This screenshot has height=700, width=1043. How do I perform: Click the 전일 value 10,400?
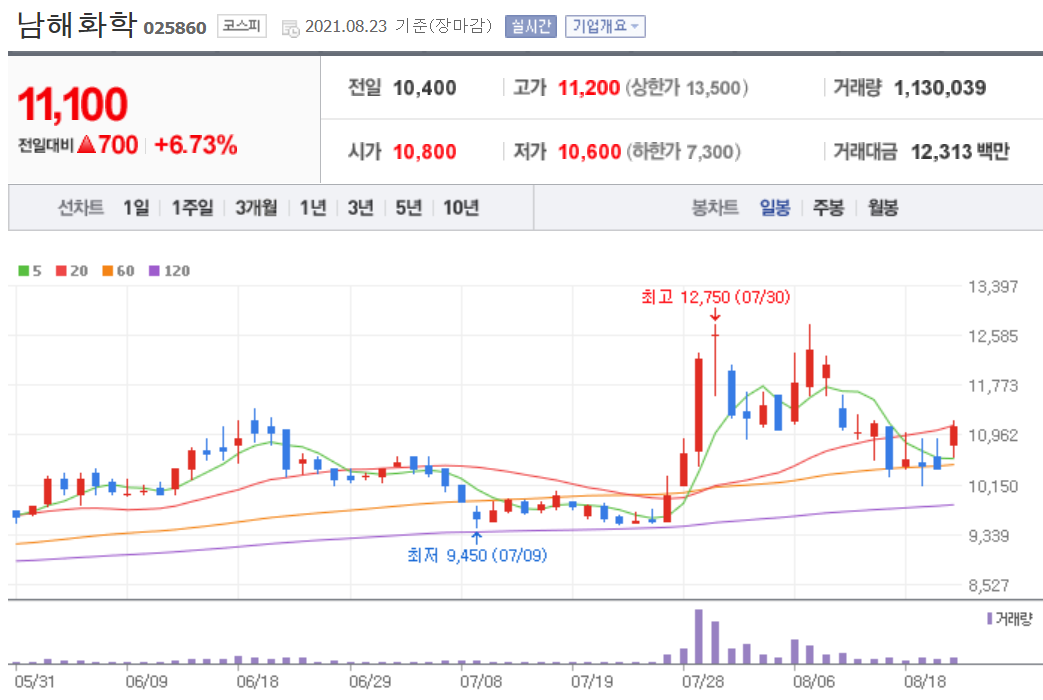click(x=424, y=88)
